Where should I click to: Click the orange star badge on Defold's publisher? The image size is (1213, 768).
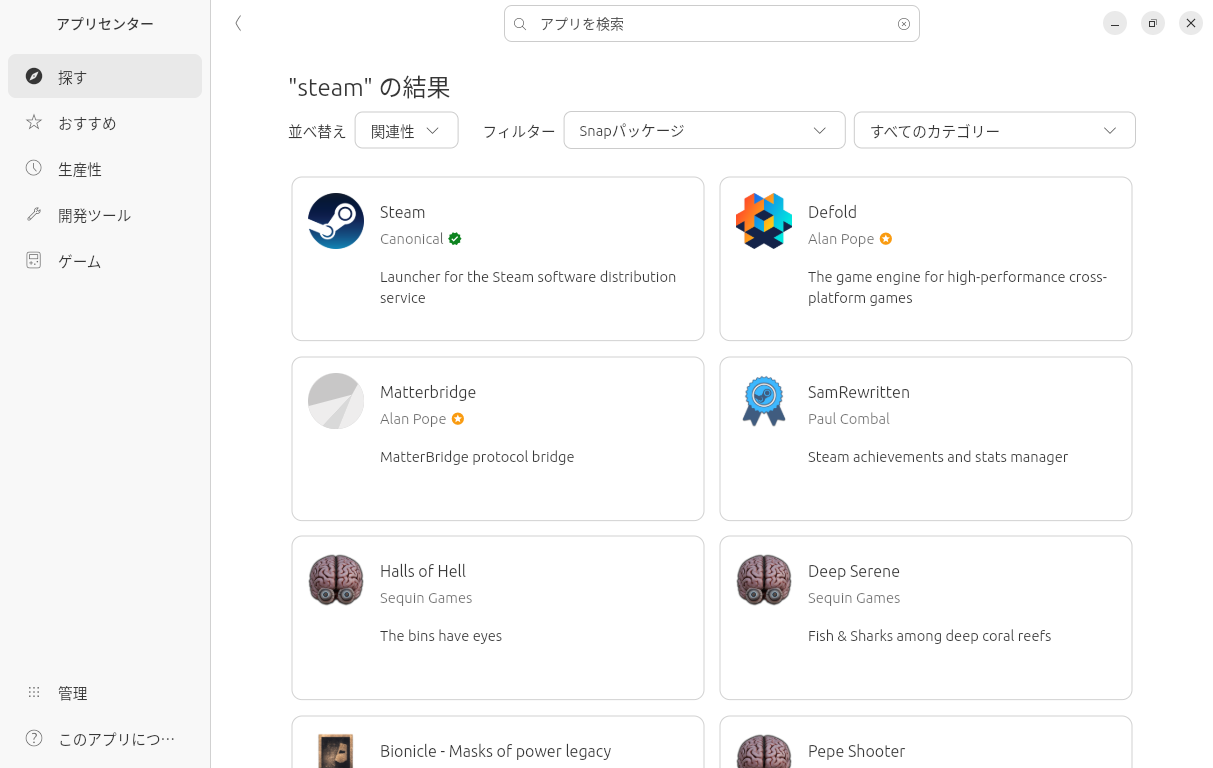886,239
